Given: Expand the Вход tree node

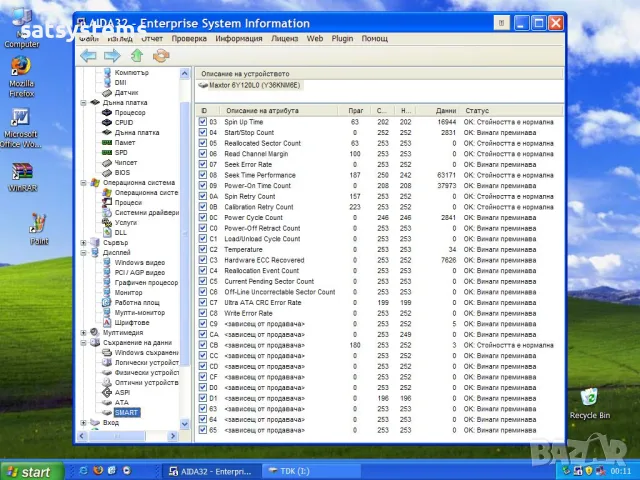Looking at the screenshot, I should tap(84, 422).
